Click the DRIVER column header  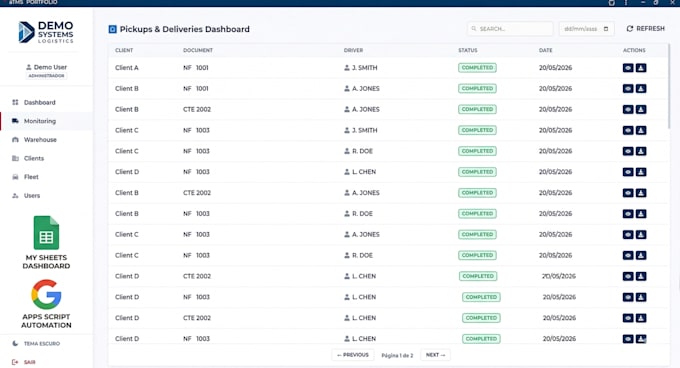click(x=353, y=50)
